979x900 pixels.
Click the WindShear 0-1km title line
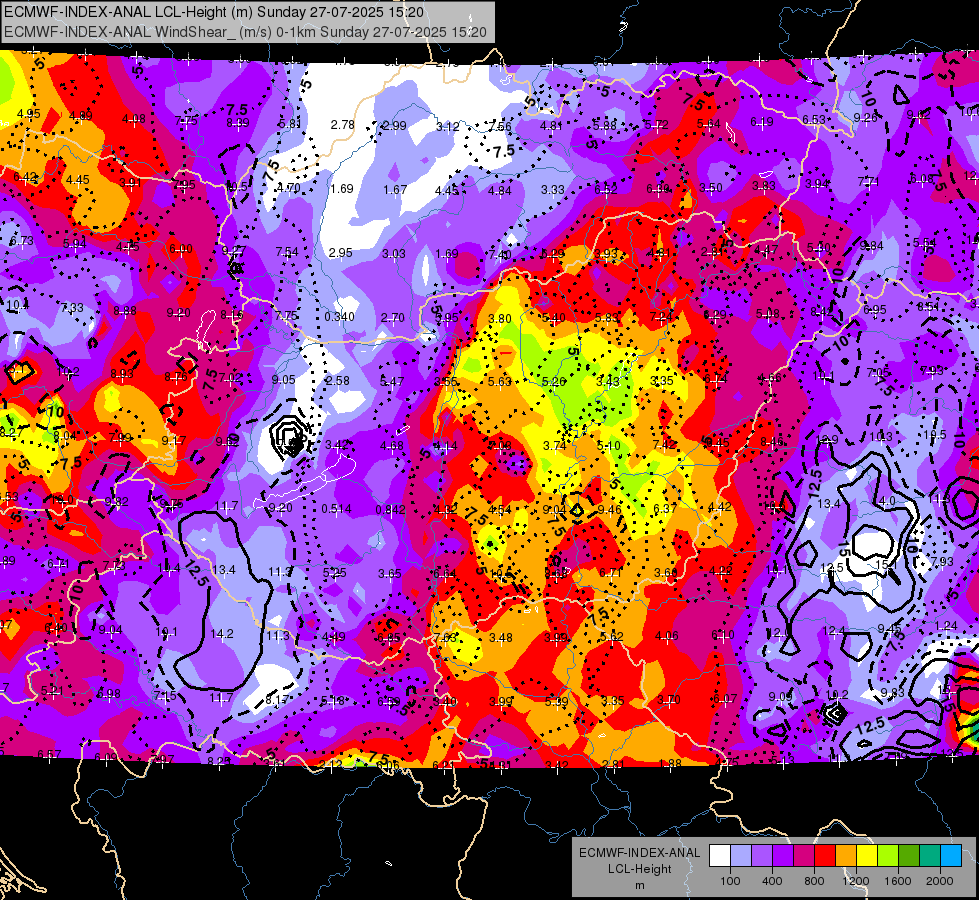(x=245, y=32)
